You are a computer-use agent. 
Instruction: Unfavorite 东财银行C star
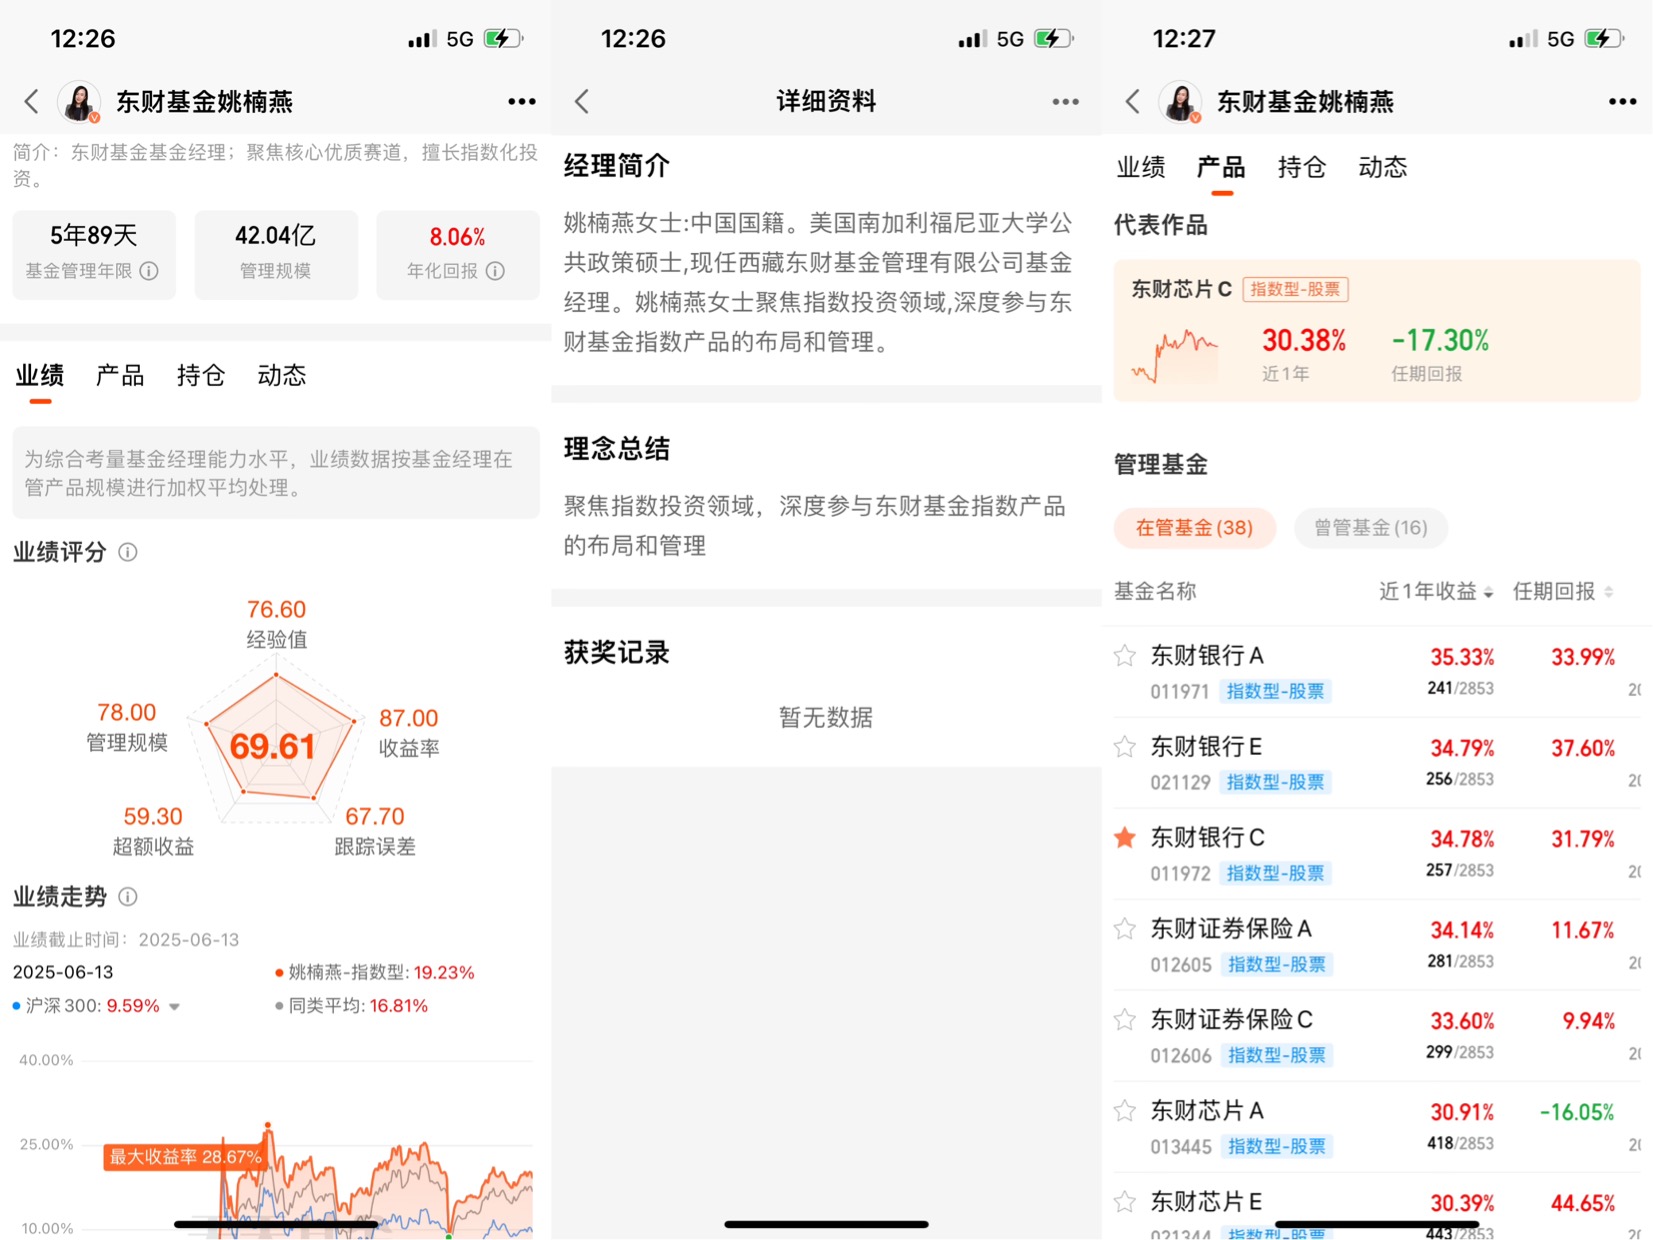[1125, 837]
